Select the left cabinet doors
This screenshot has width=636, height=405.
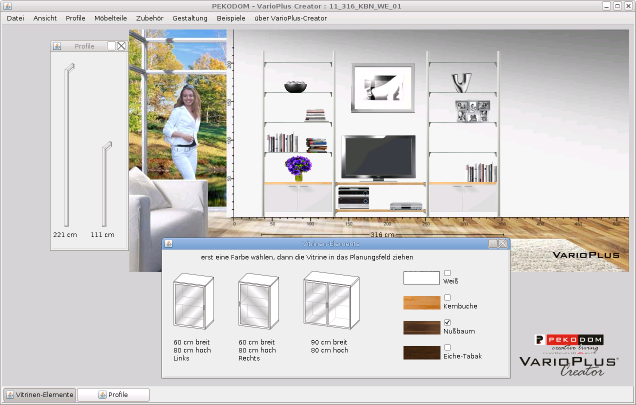[x=298, y=198]
